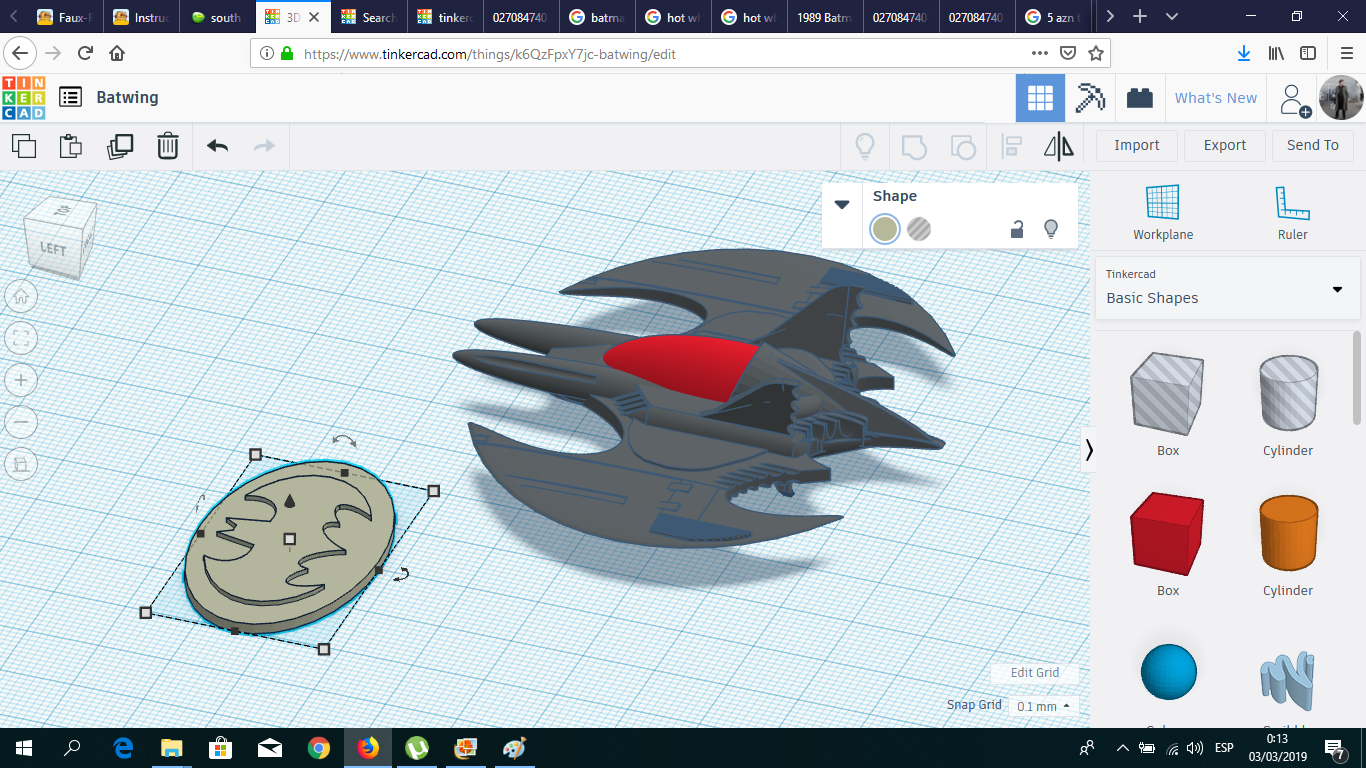Open Firefox from the taskbar
Viewport: 1366px width, 768px height.
point(368,748)
